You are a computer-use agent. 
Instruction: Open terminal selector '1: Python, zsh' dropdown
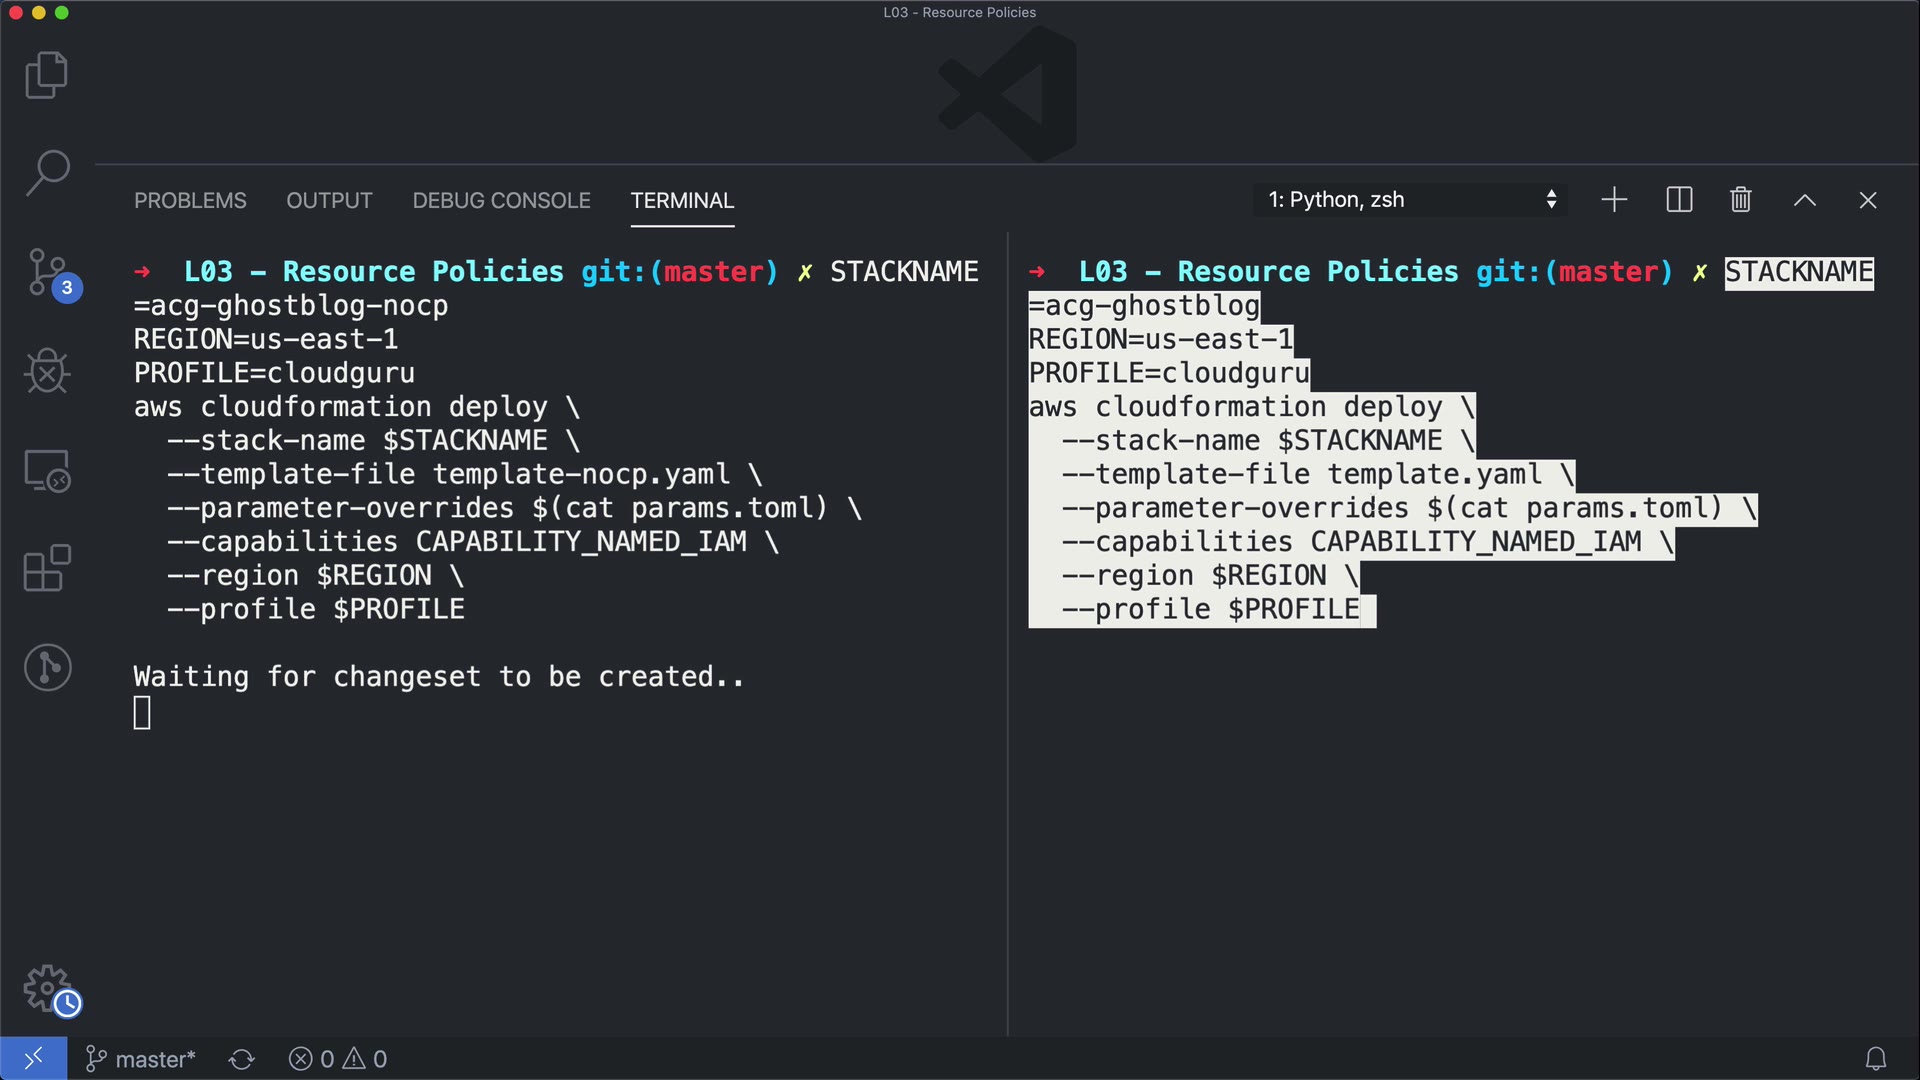click(x=1410, y=200)
